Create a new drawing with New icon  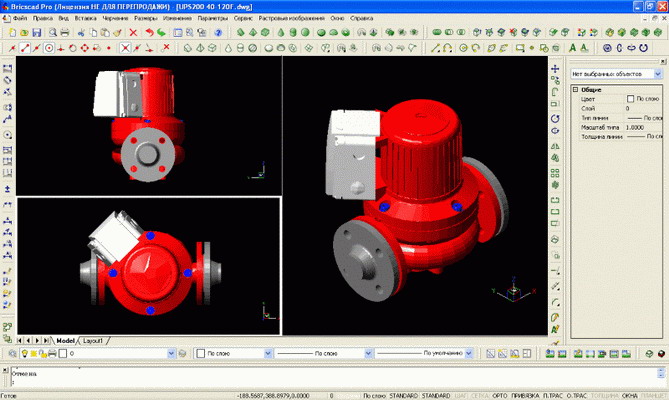pos(12,32)
